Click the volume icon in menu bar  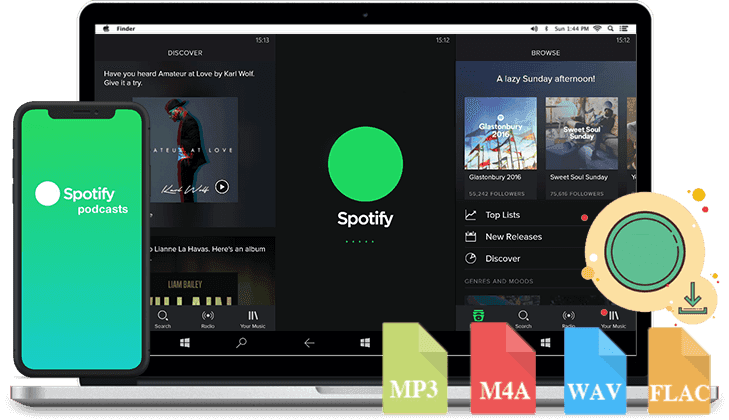point(534,29)
